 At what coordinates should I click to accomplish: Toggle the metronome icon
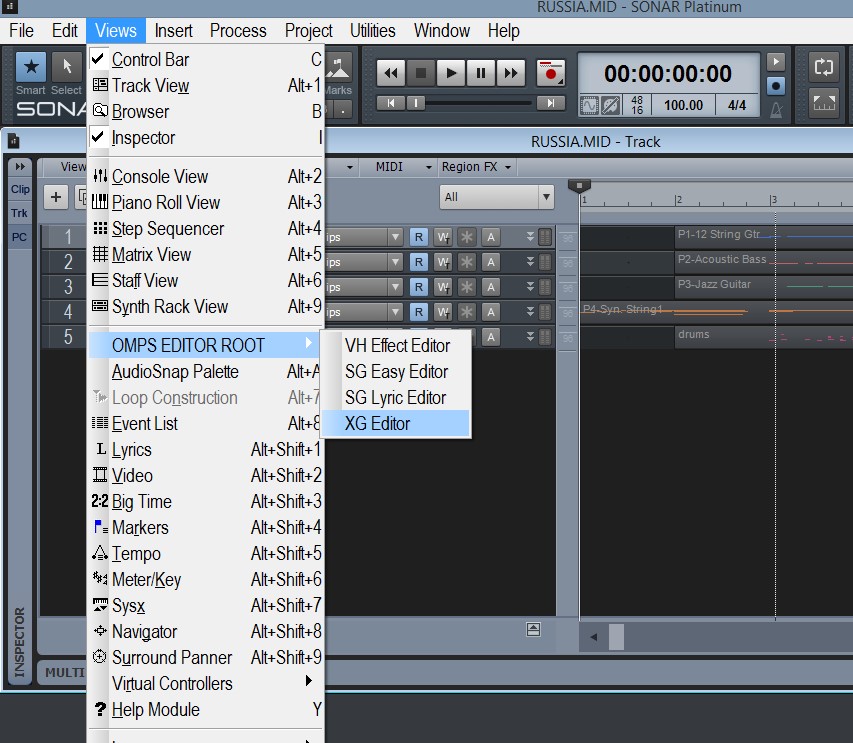(x=776, y=110)
